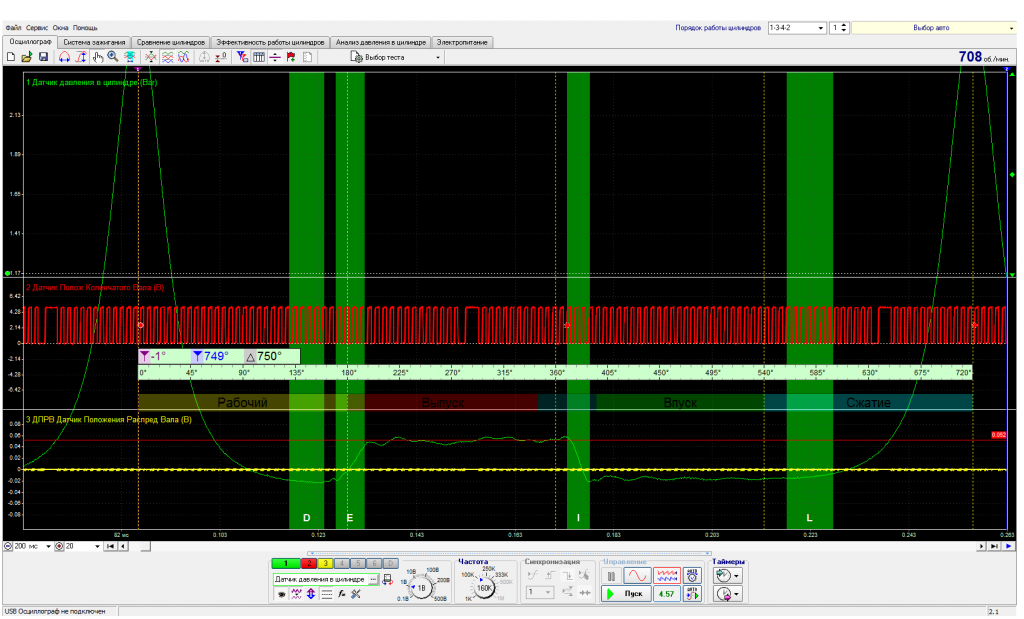
Task: Switch to the Сравнение цилиндров tab
Action: 170,42
